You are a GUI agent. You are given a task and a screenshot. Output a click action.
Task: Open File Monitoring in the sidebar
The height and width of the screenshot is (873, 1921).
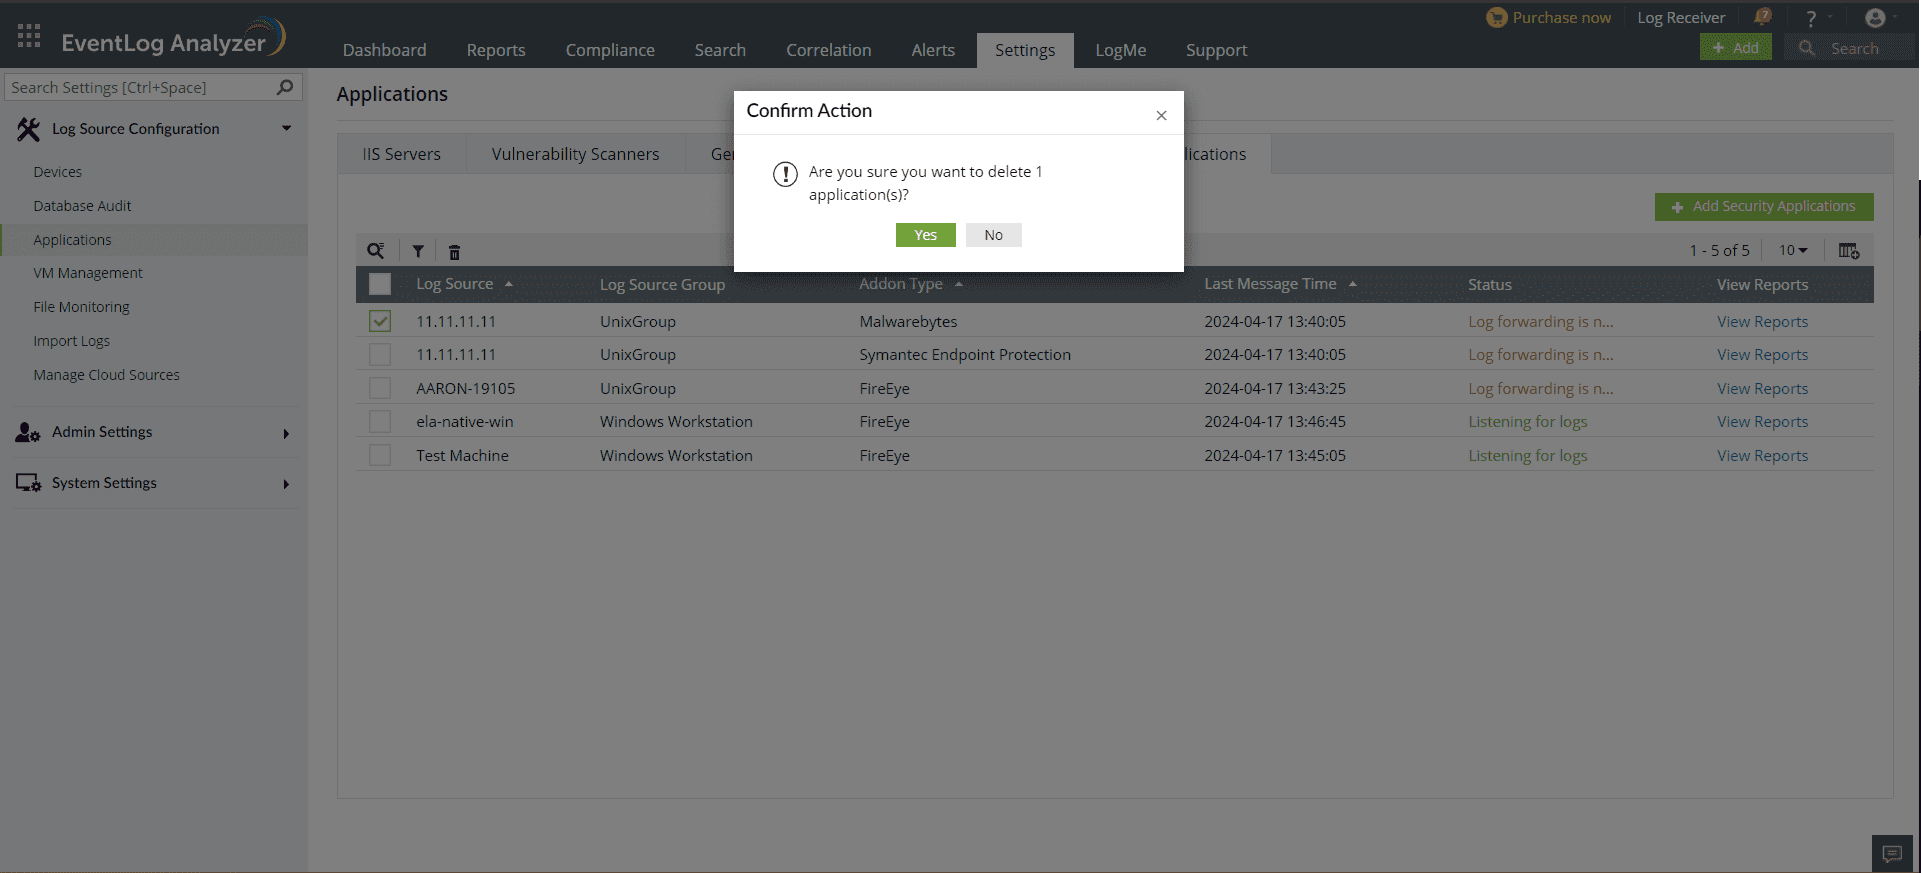(x=81, y=307)
